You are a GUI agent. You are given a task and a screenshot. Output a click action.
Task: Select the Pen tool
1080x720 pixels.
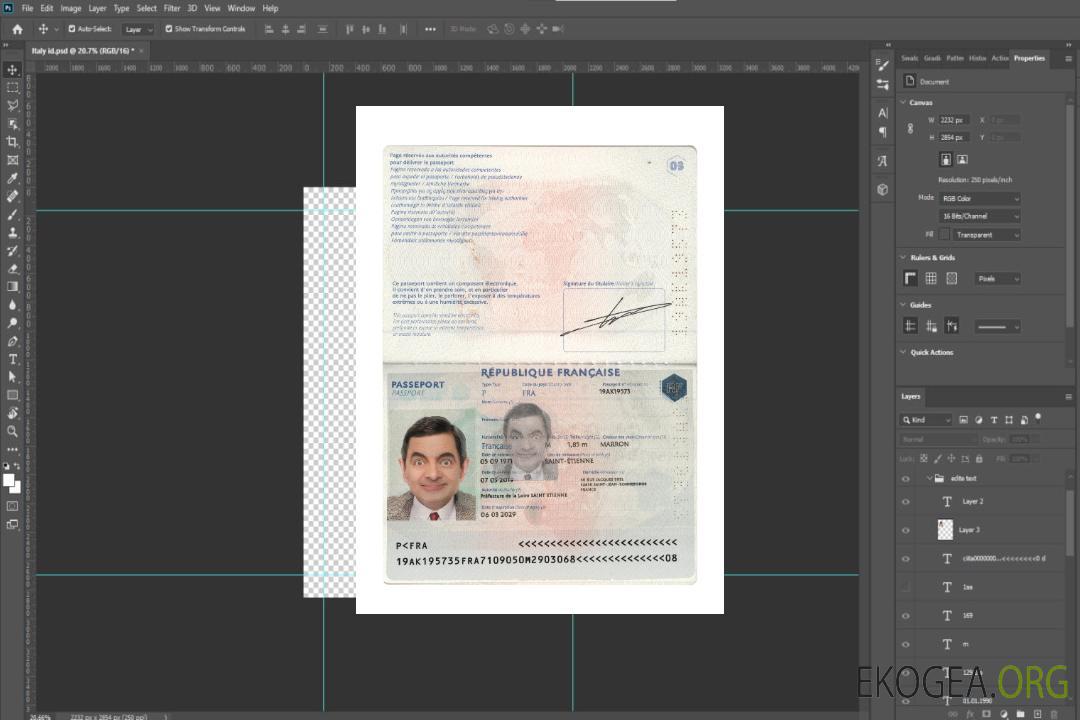click(x=12, y=341)
